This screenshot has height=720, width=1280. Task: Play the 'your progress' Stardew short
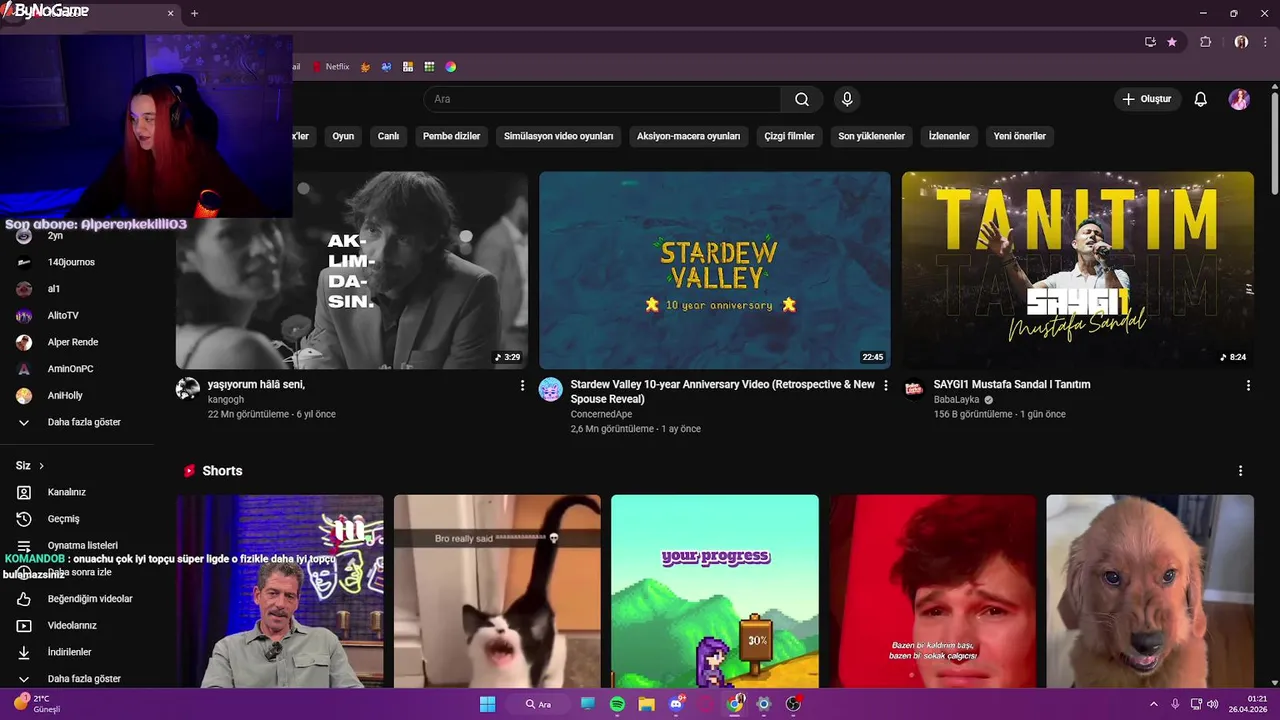point(714,591)
